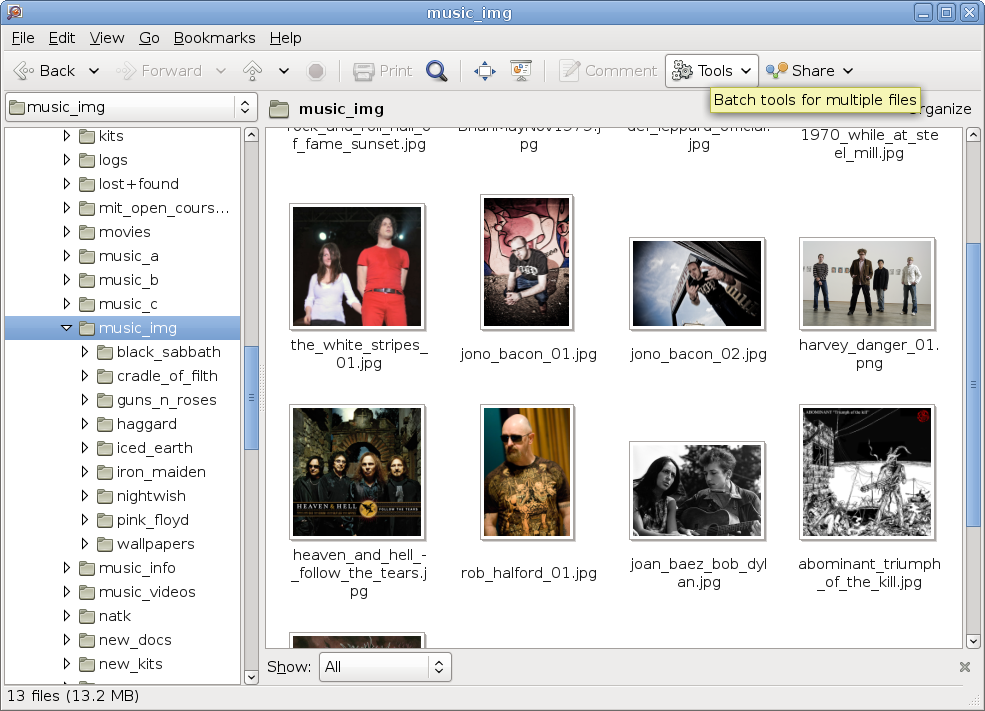Screen dimensions: 985x711
Task: Open the Help menu
Action: pos(286,38)
